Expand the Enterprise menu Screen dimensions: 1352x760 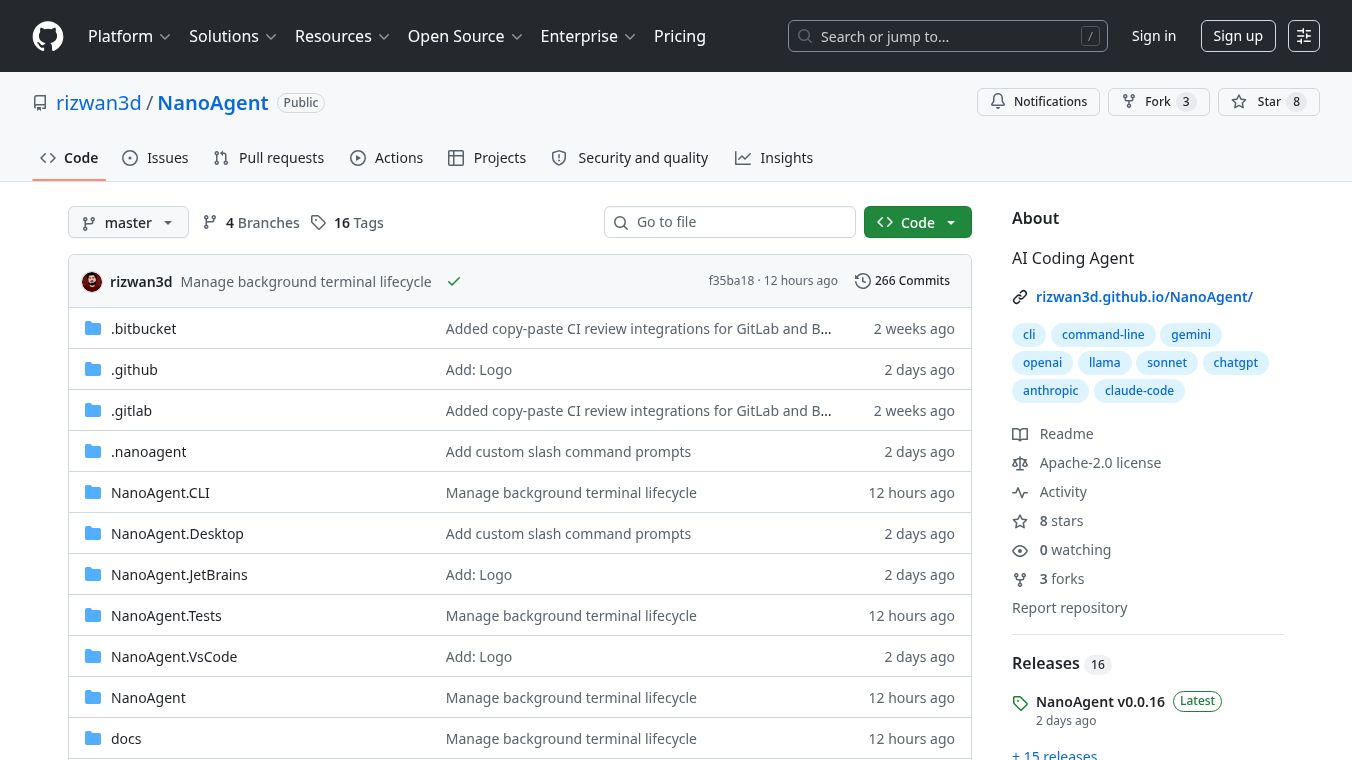coord(588,36)
